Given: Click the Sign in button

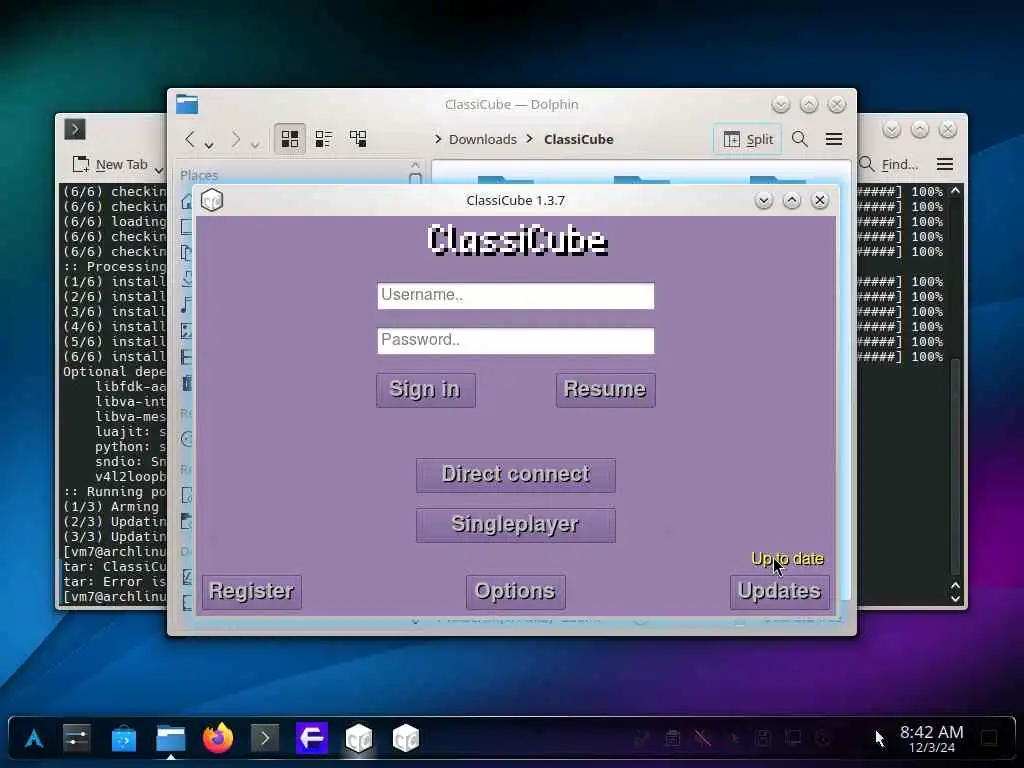Looking at the screenshot, I should click(x=425, y=390).
